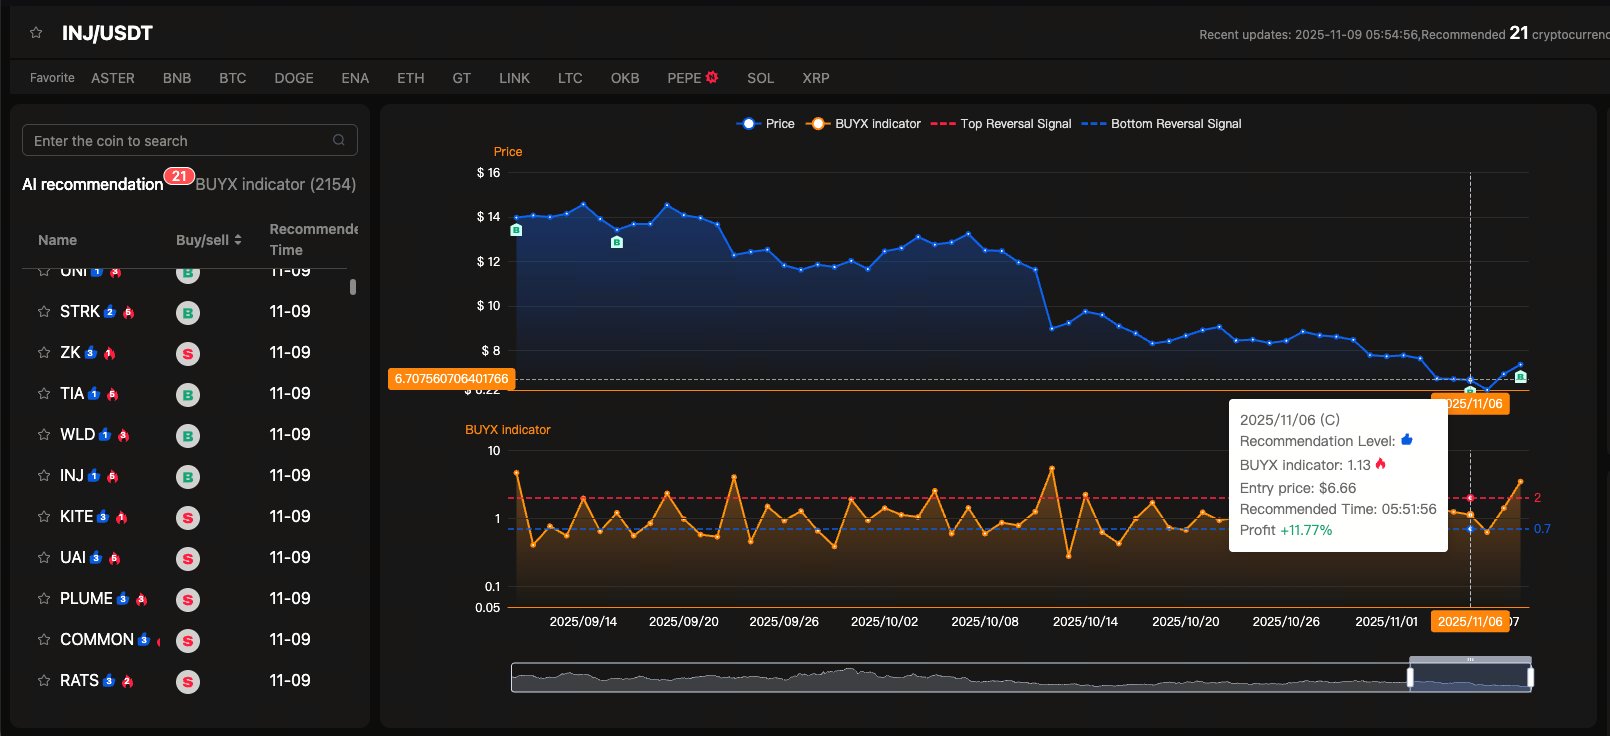Viewport: 1610px width, 736px height.
Task: Sort list by Buy/sell column
Action: [x=209, y=240]
